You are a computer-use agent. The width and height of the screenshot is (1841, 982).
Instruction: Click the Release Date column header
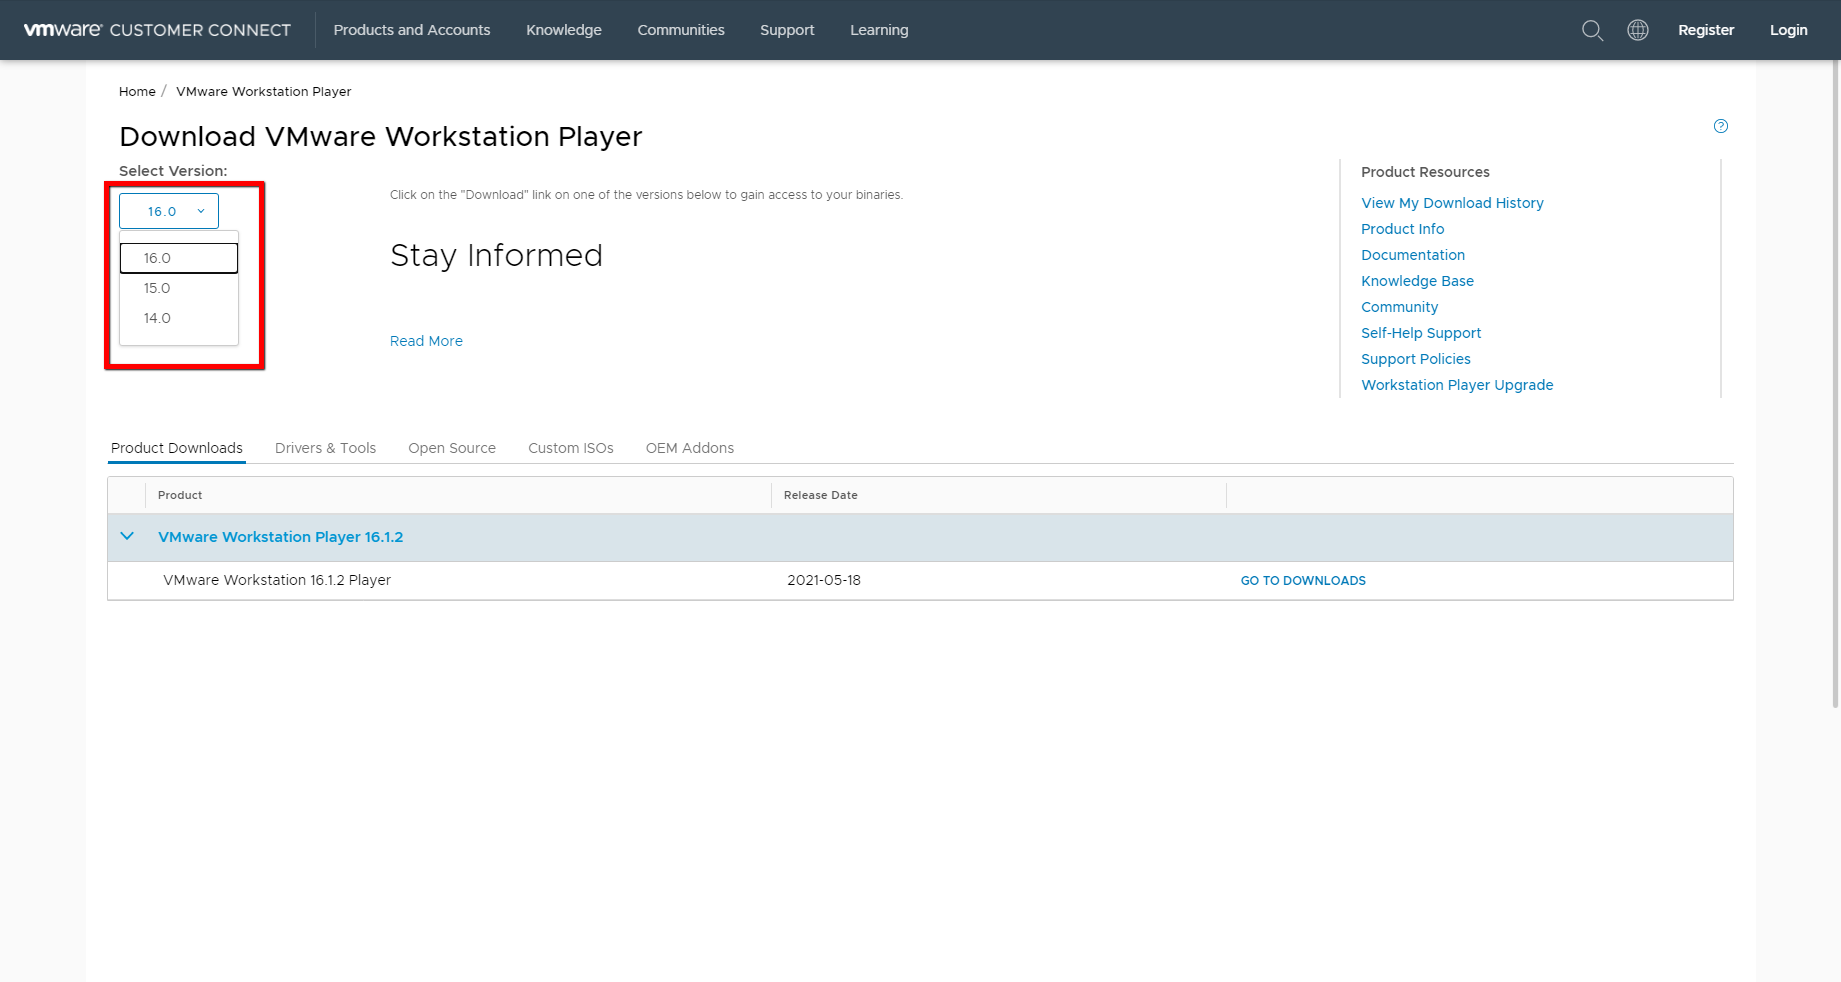821,495
